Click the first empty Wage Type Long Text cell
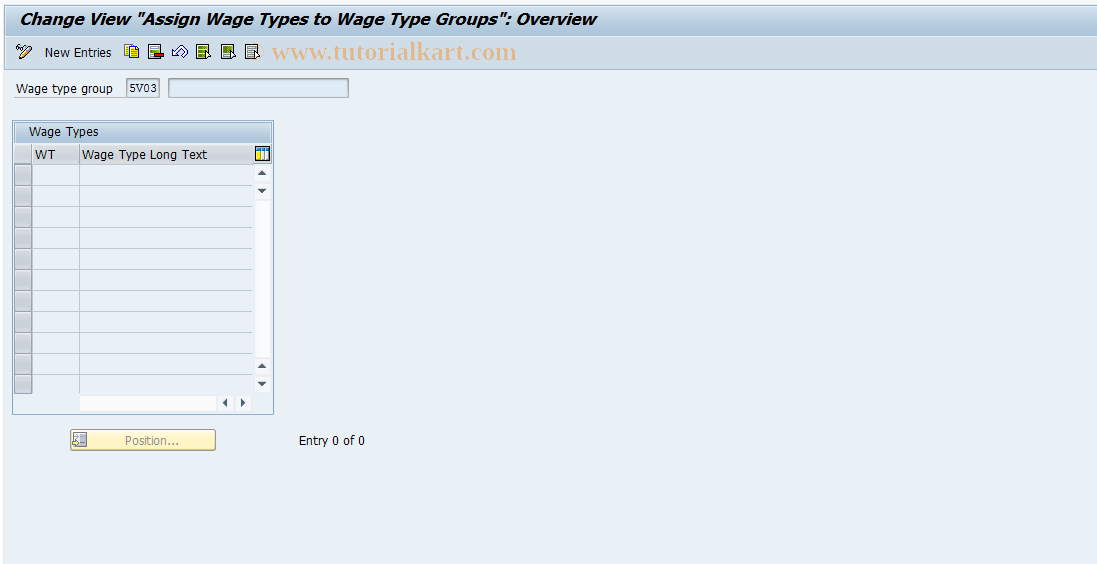The height and width of the screenshot is (564, 1097). [167, 175]
